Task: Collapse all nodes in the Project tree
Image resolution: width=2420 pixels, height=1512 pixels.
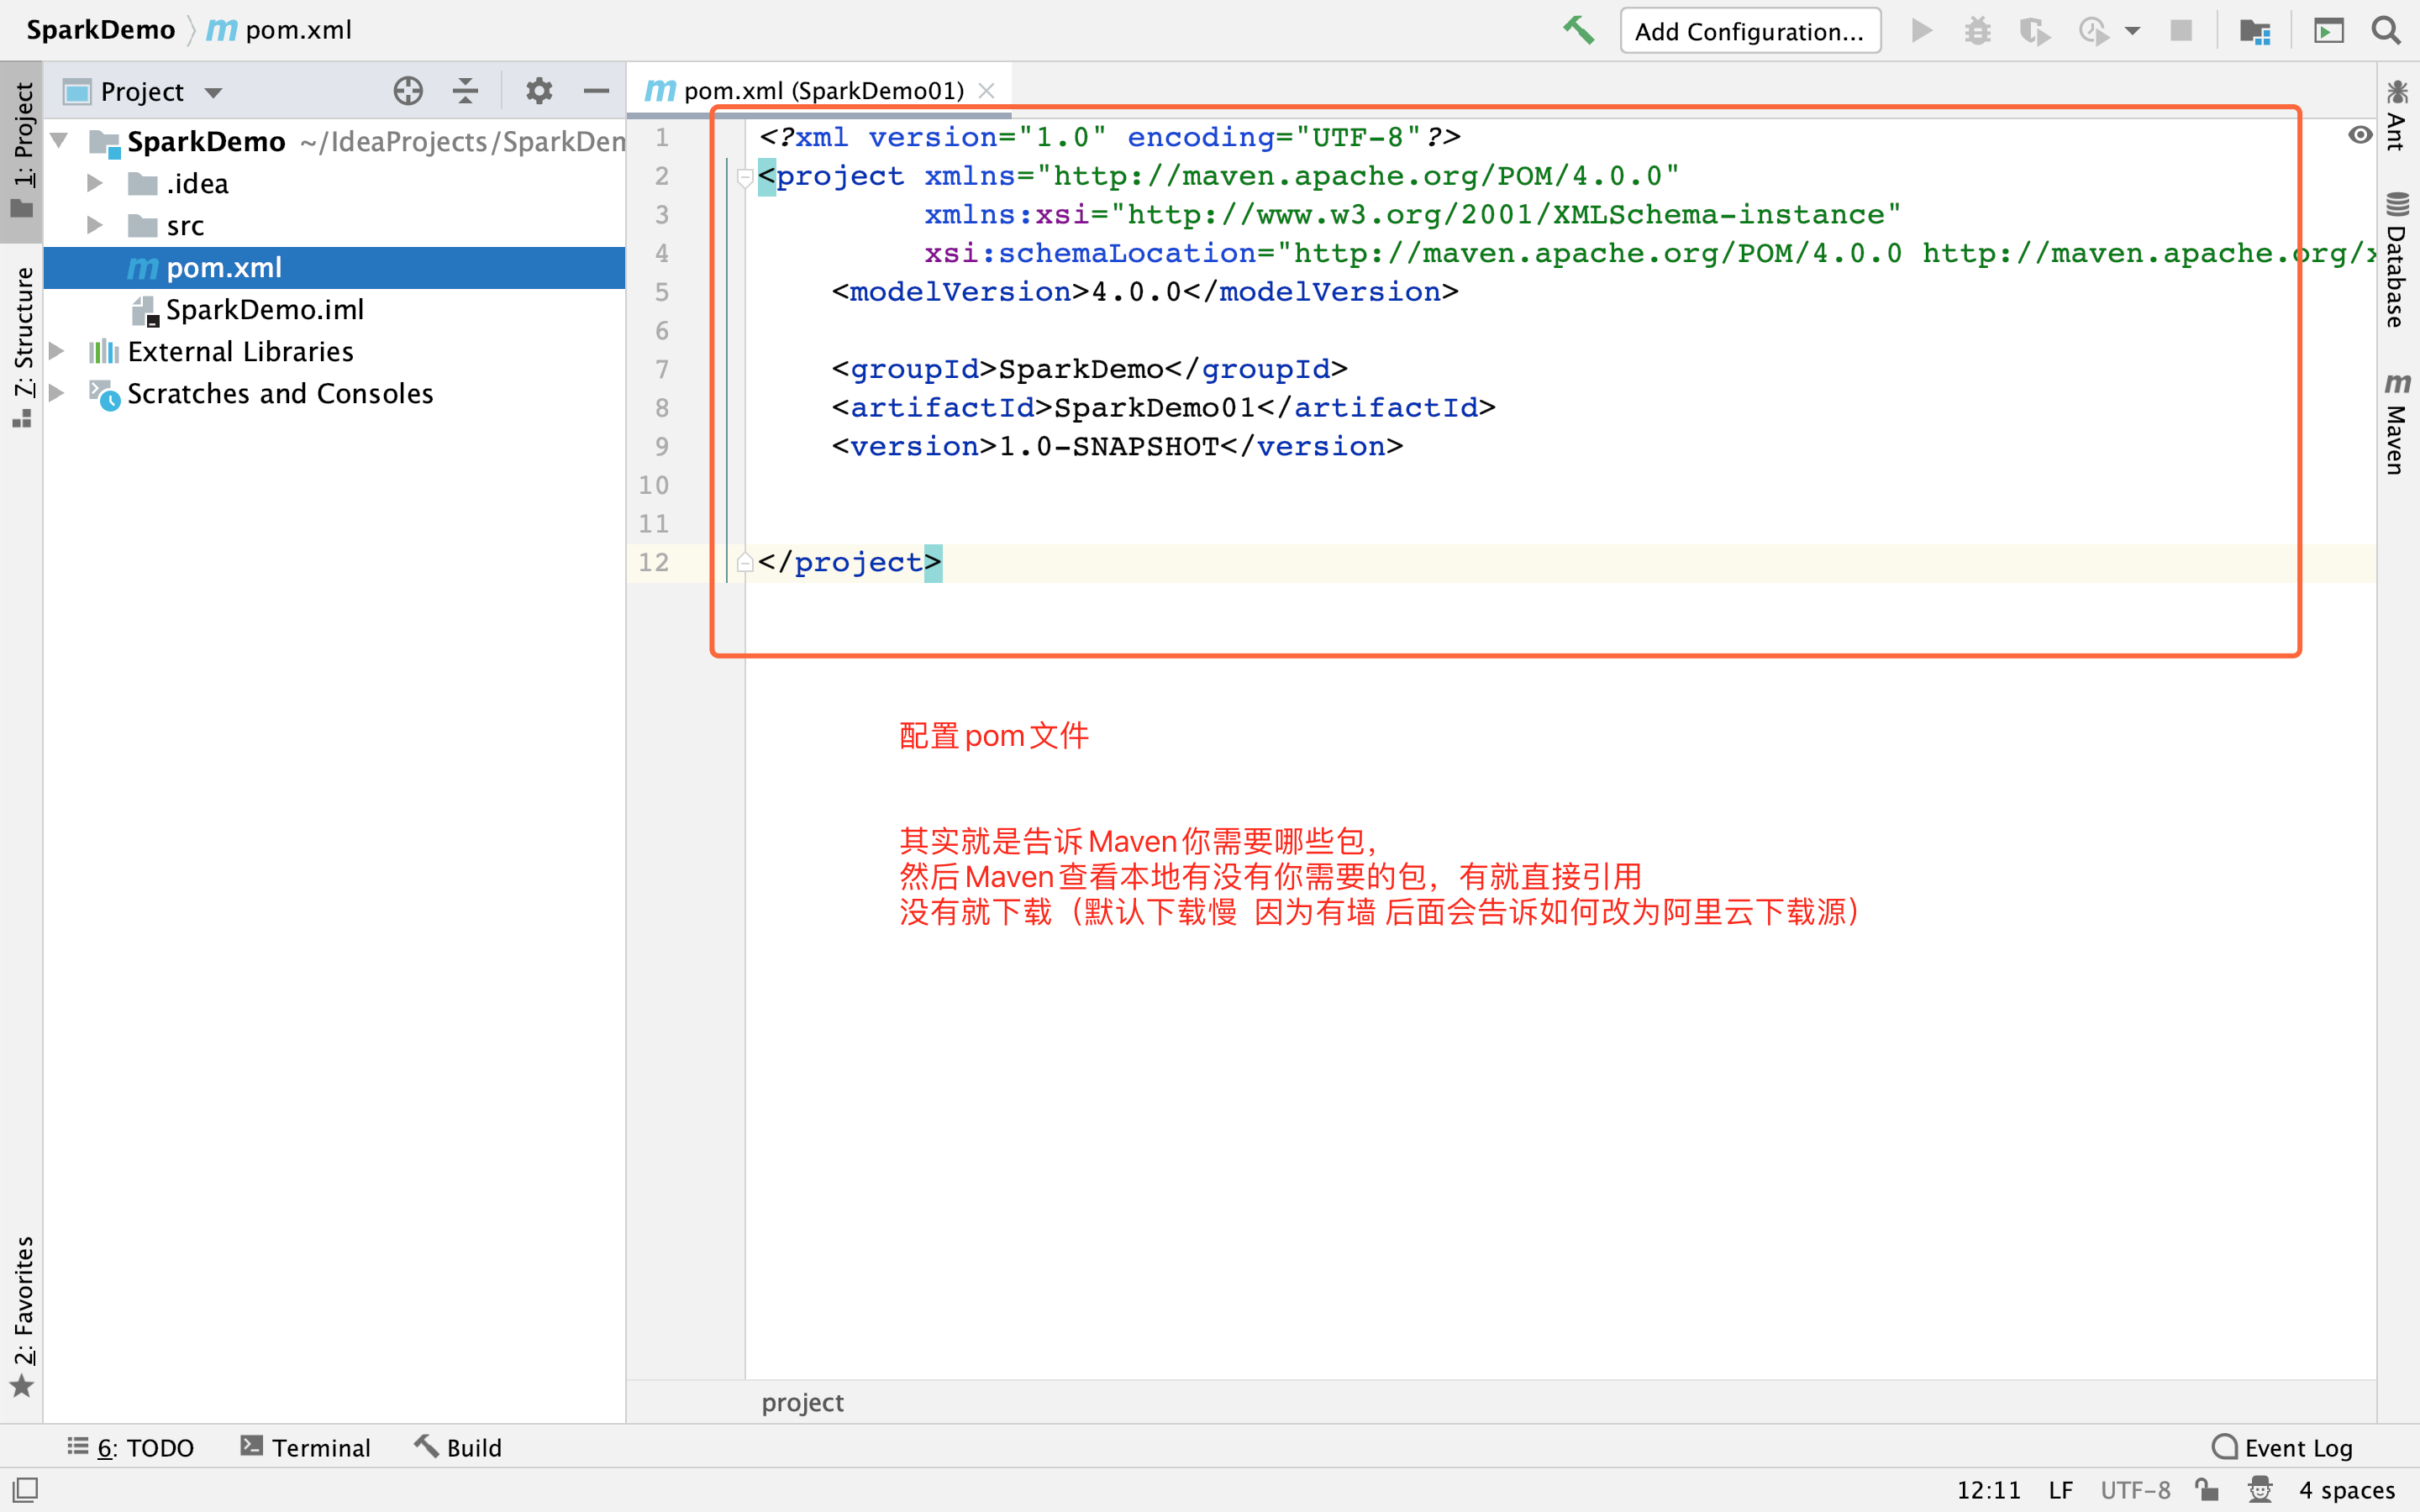Action: tap(465, 90)
